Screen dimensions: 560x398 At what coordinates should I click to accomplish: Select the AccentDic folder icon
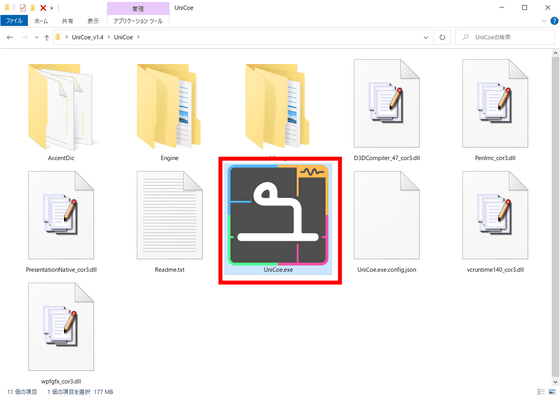tap(61, 107)
